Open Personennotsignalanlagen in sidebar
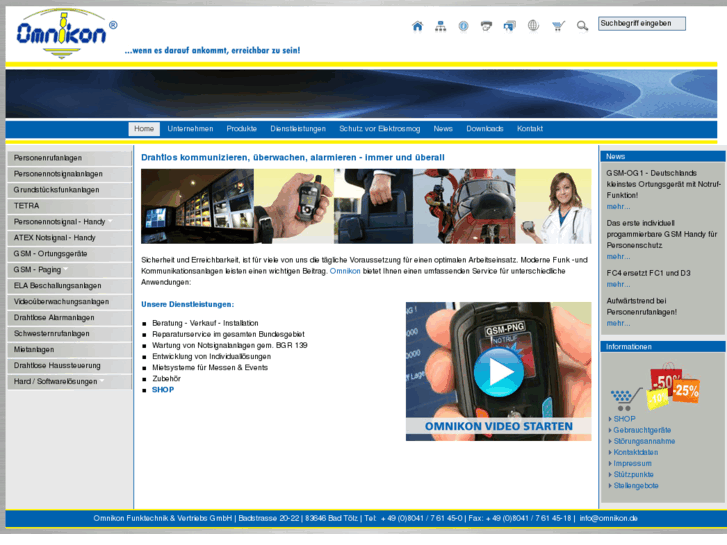Screen dimensions: 727x545 [70, 174]
